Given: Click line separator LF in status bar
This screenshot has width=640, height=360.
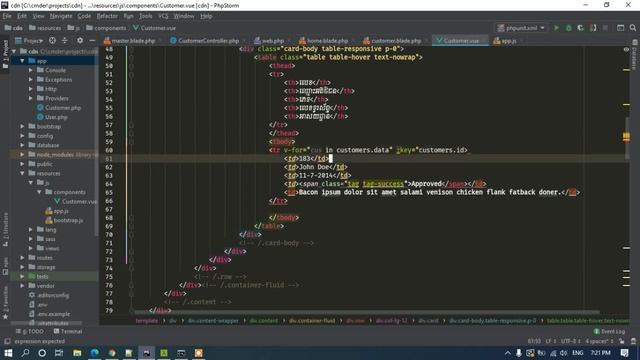Looking at the screenshot, I should coord(550,341).
